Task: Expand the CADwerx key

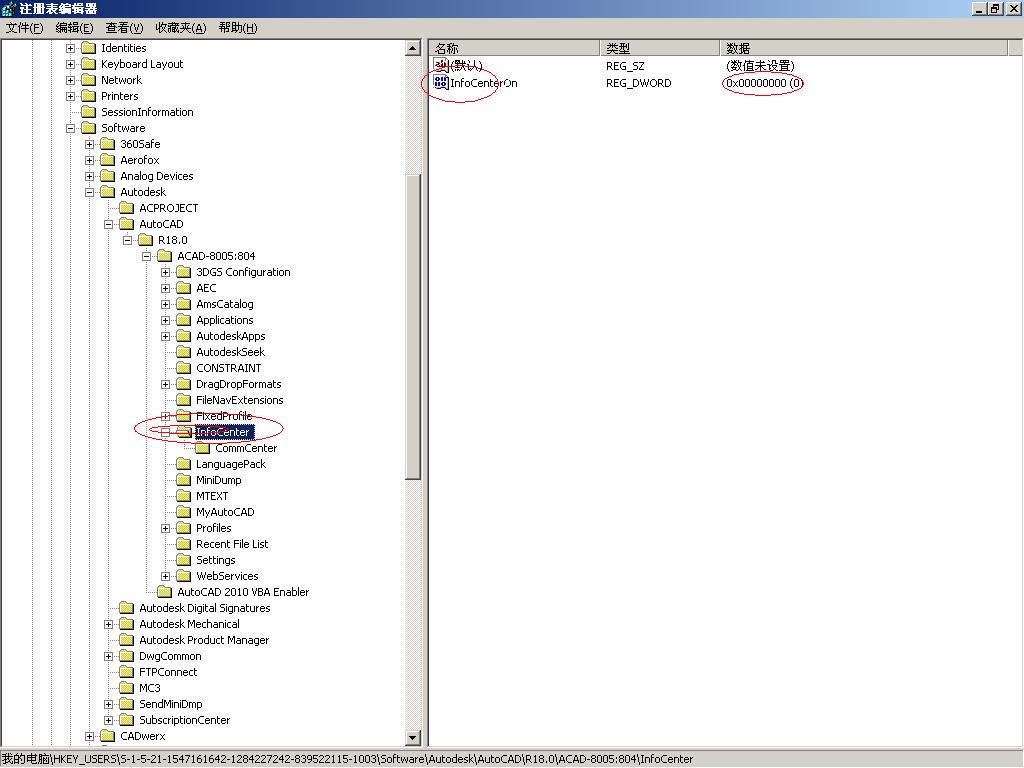Action: 89,736
